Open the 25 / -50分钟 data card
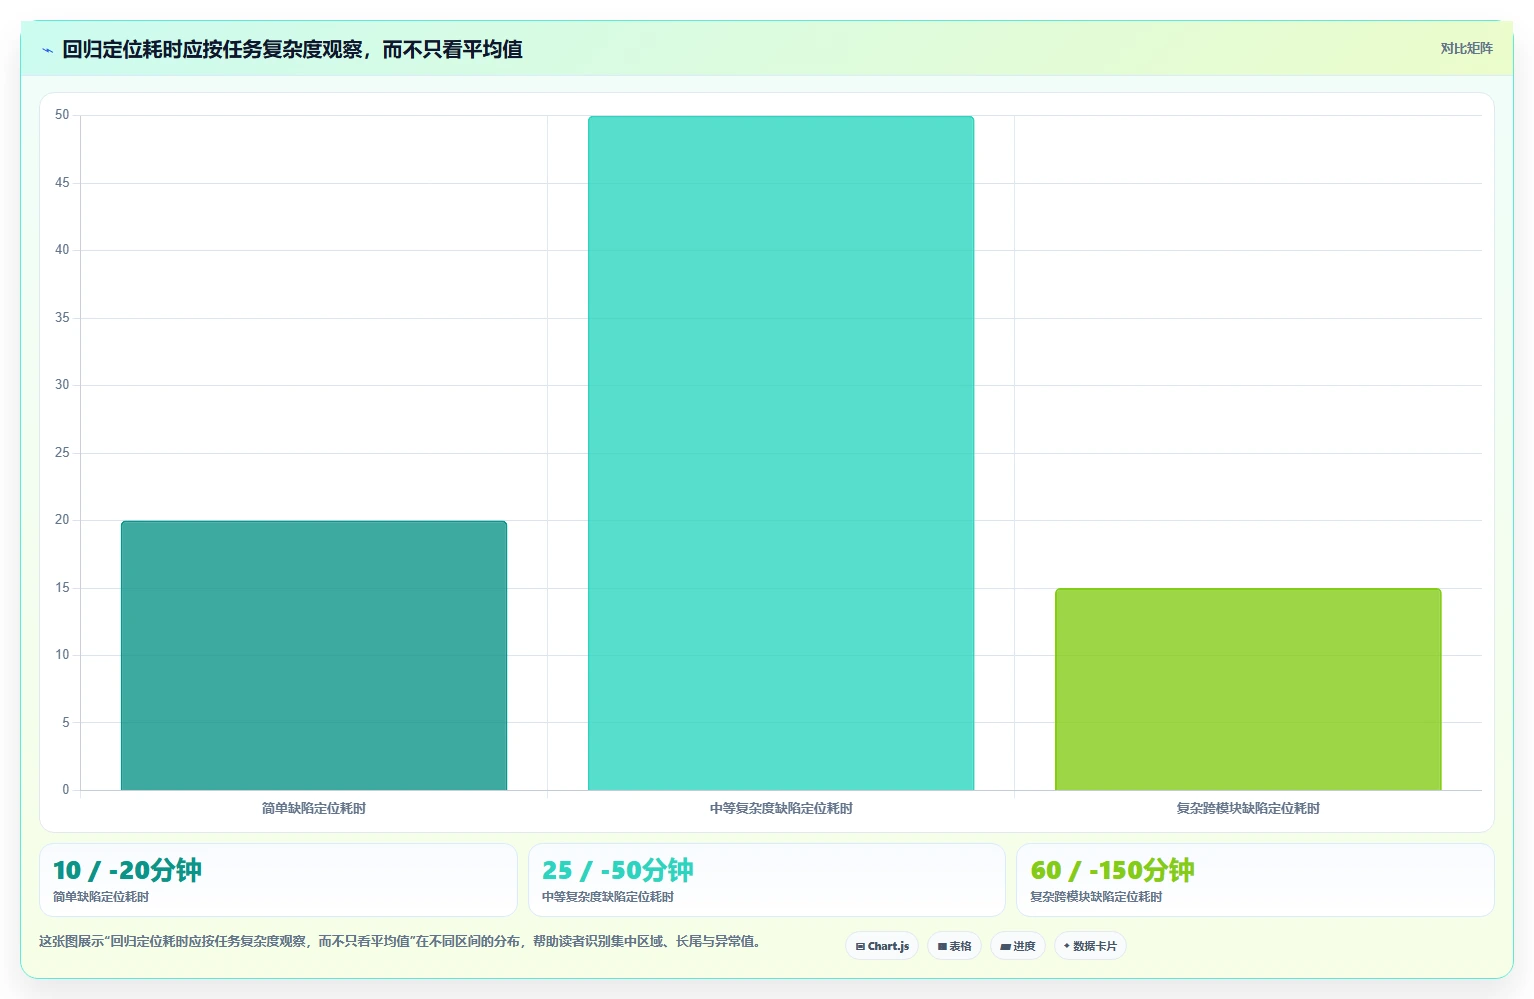The height and width of the screenshot is (999, 1534). 766,880
